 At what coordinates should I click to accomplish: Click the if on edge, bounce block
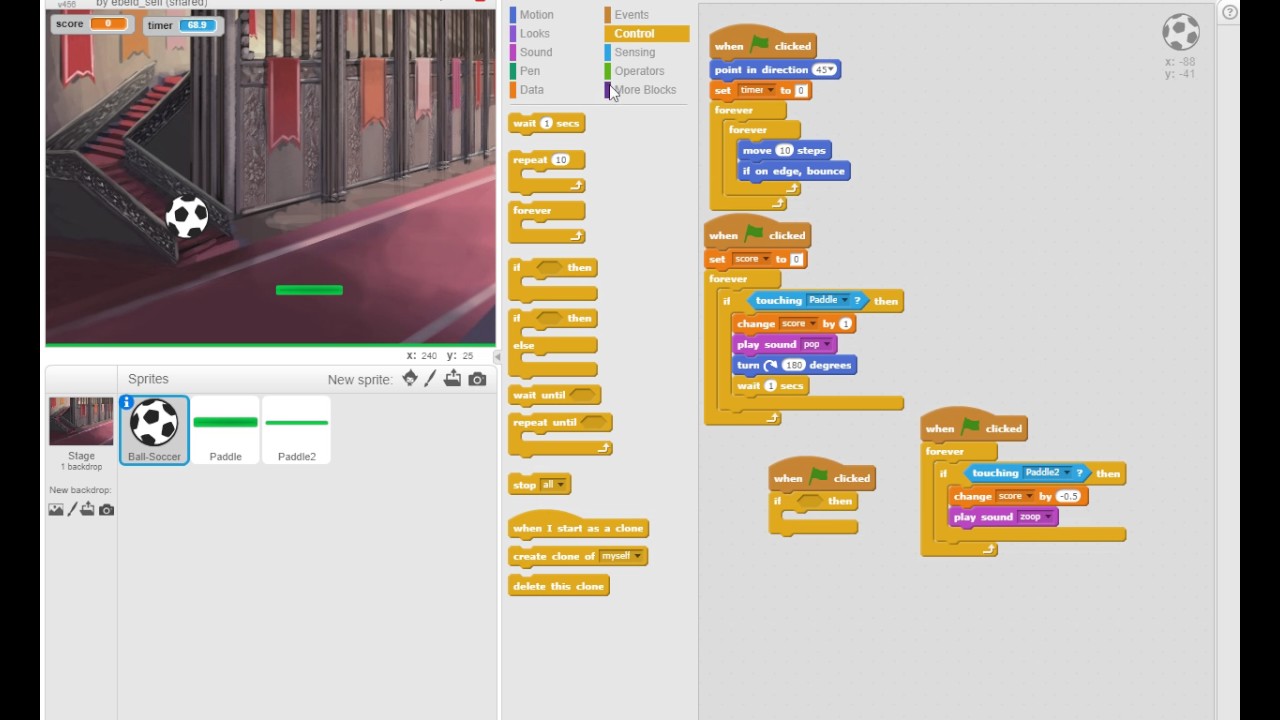[x=794, y=171]
